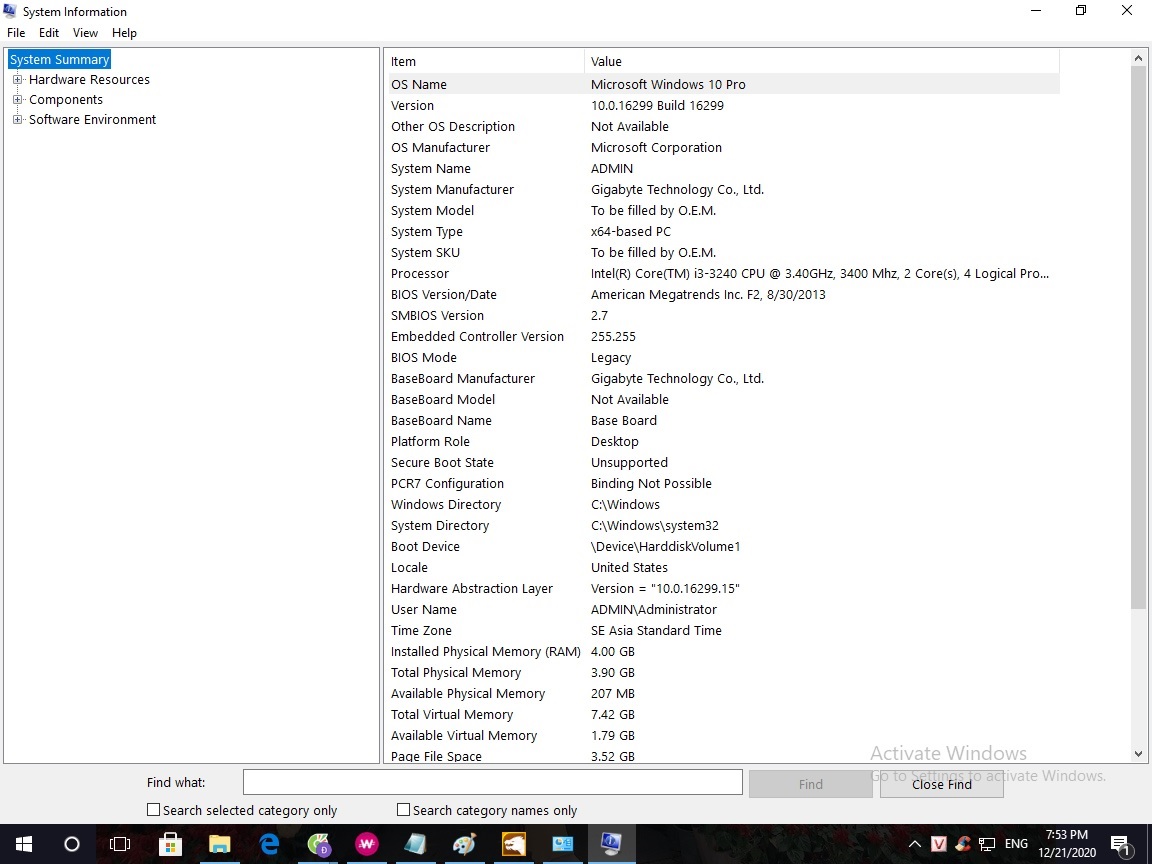Open the Action Center notifications icon
The width and height of the screenshot is (1152, 864).
[1120, 844]
